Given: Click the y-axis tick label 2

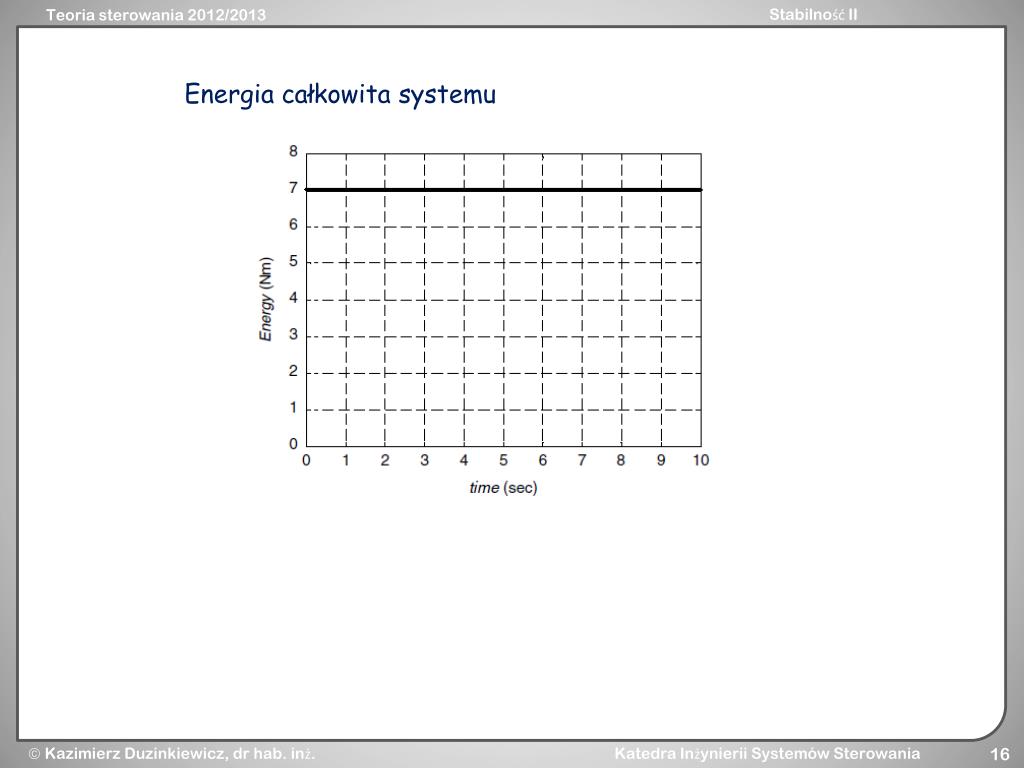Looking at the screenshot, I should [293, 371].
